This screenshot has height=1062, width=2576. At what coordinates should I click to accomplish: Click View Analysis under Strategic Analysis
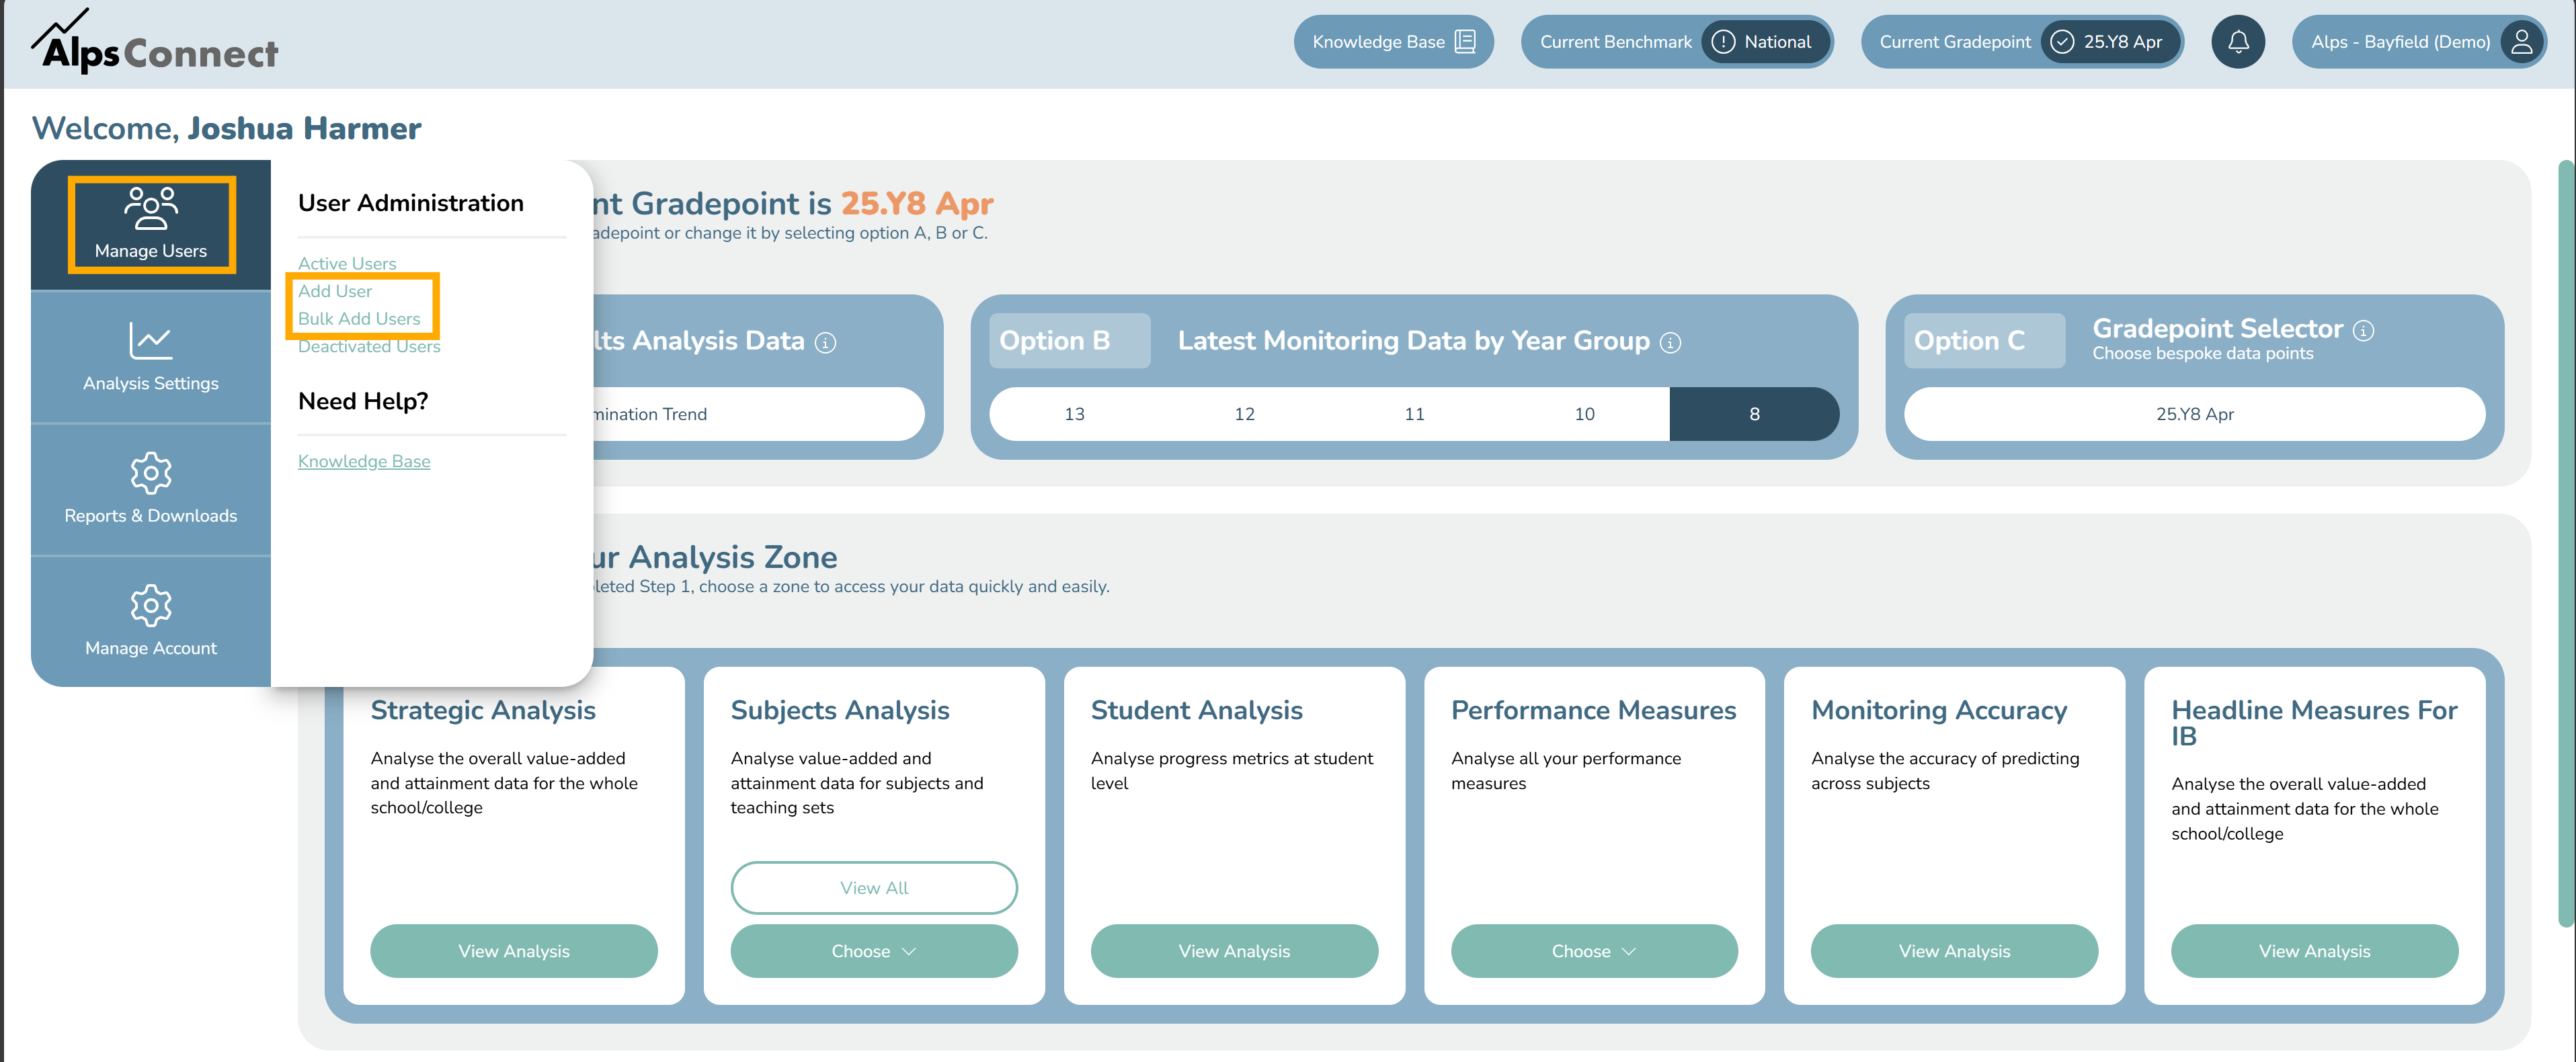[x=514, y=951]
